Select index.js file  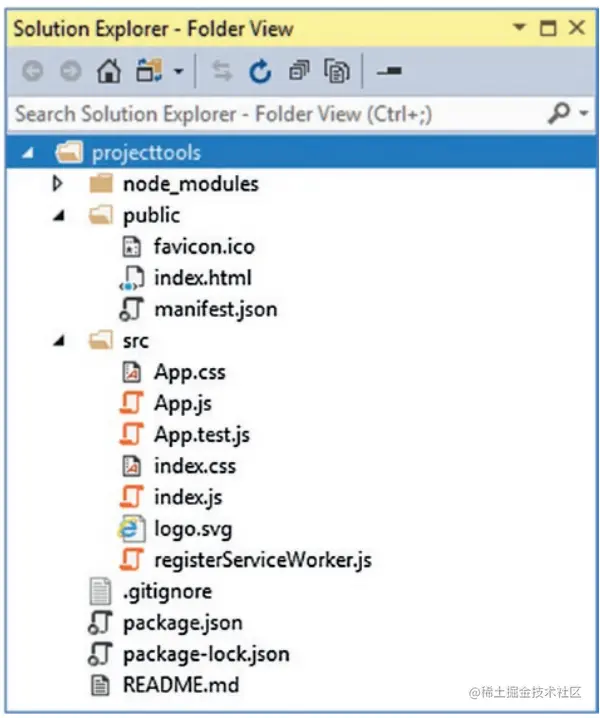(188, 498)
